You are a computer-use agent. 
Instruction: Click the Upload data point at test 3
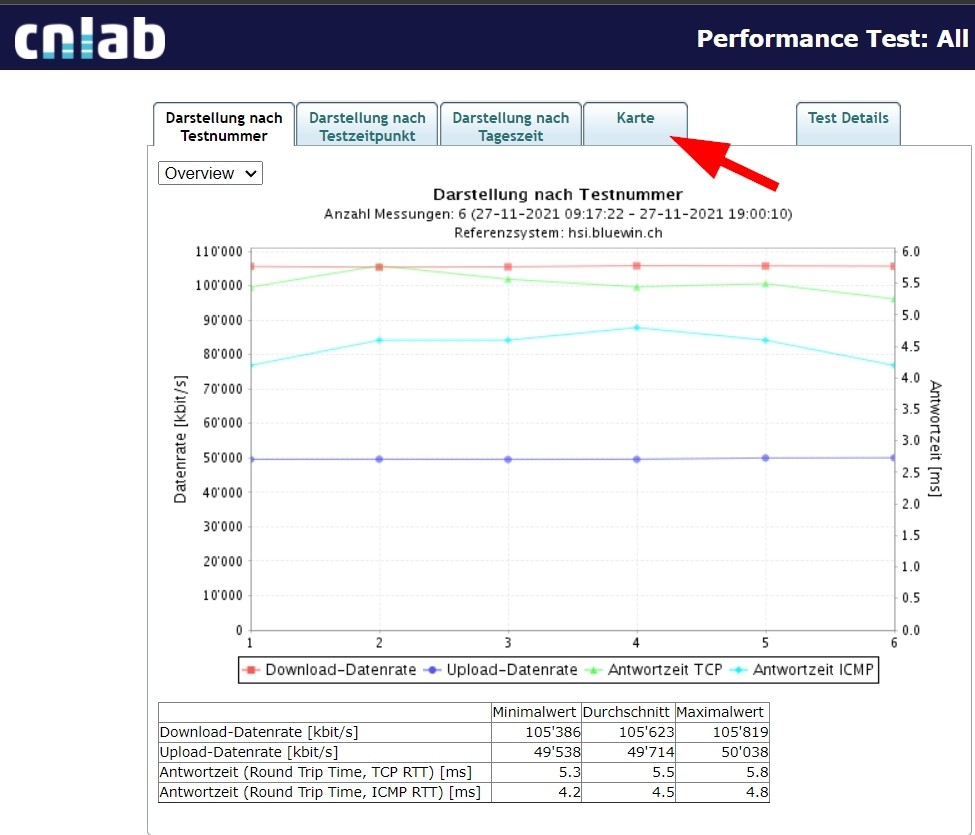click(x=508, y=459)
